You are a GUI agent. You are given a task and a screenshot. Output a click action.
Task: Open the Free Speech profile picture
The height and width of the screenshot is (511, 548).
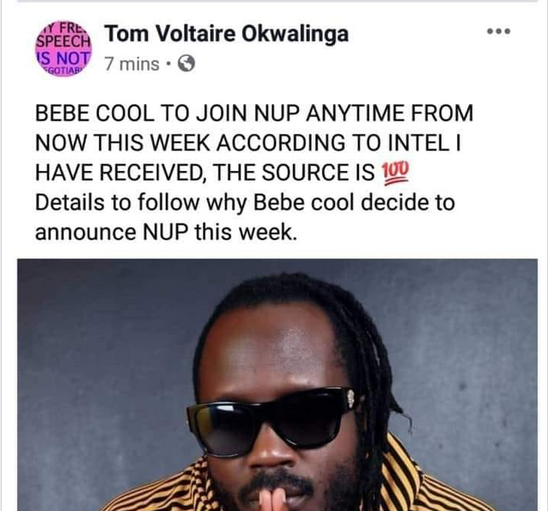point(64,48)
